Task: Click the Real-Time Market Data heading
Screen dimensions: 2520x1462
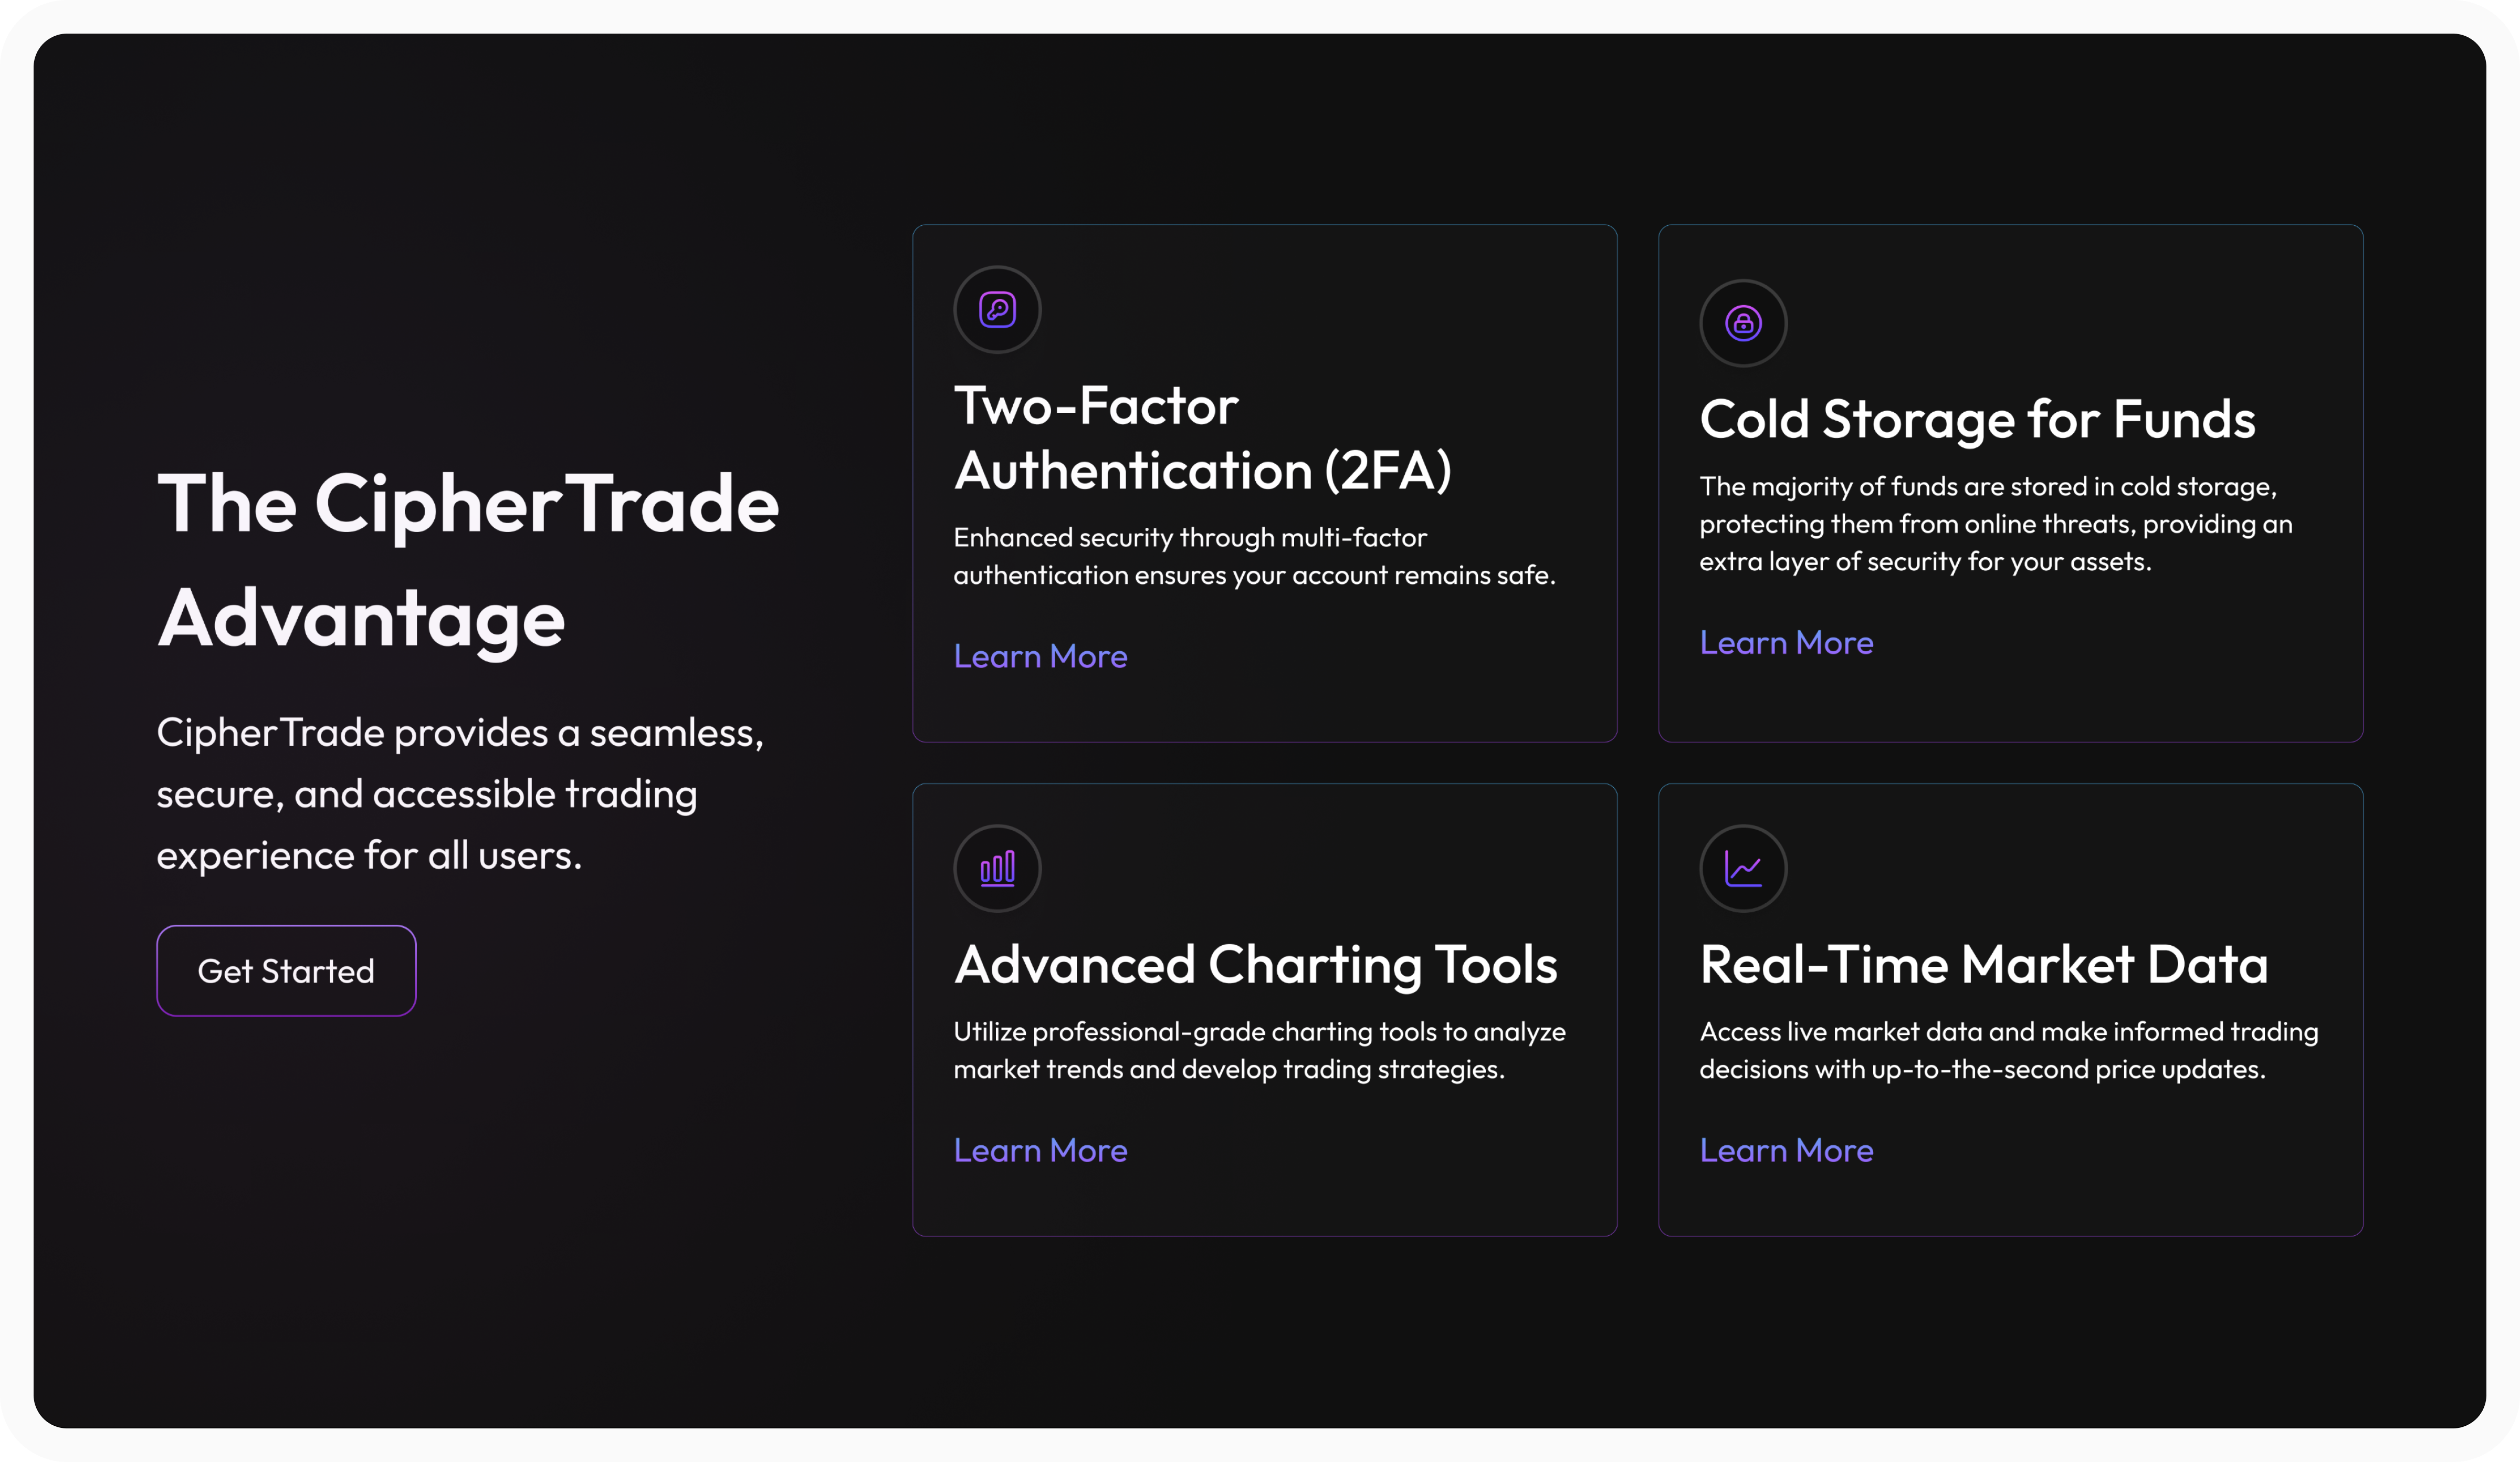Action: click(x=1983, y=965)
